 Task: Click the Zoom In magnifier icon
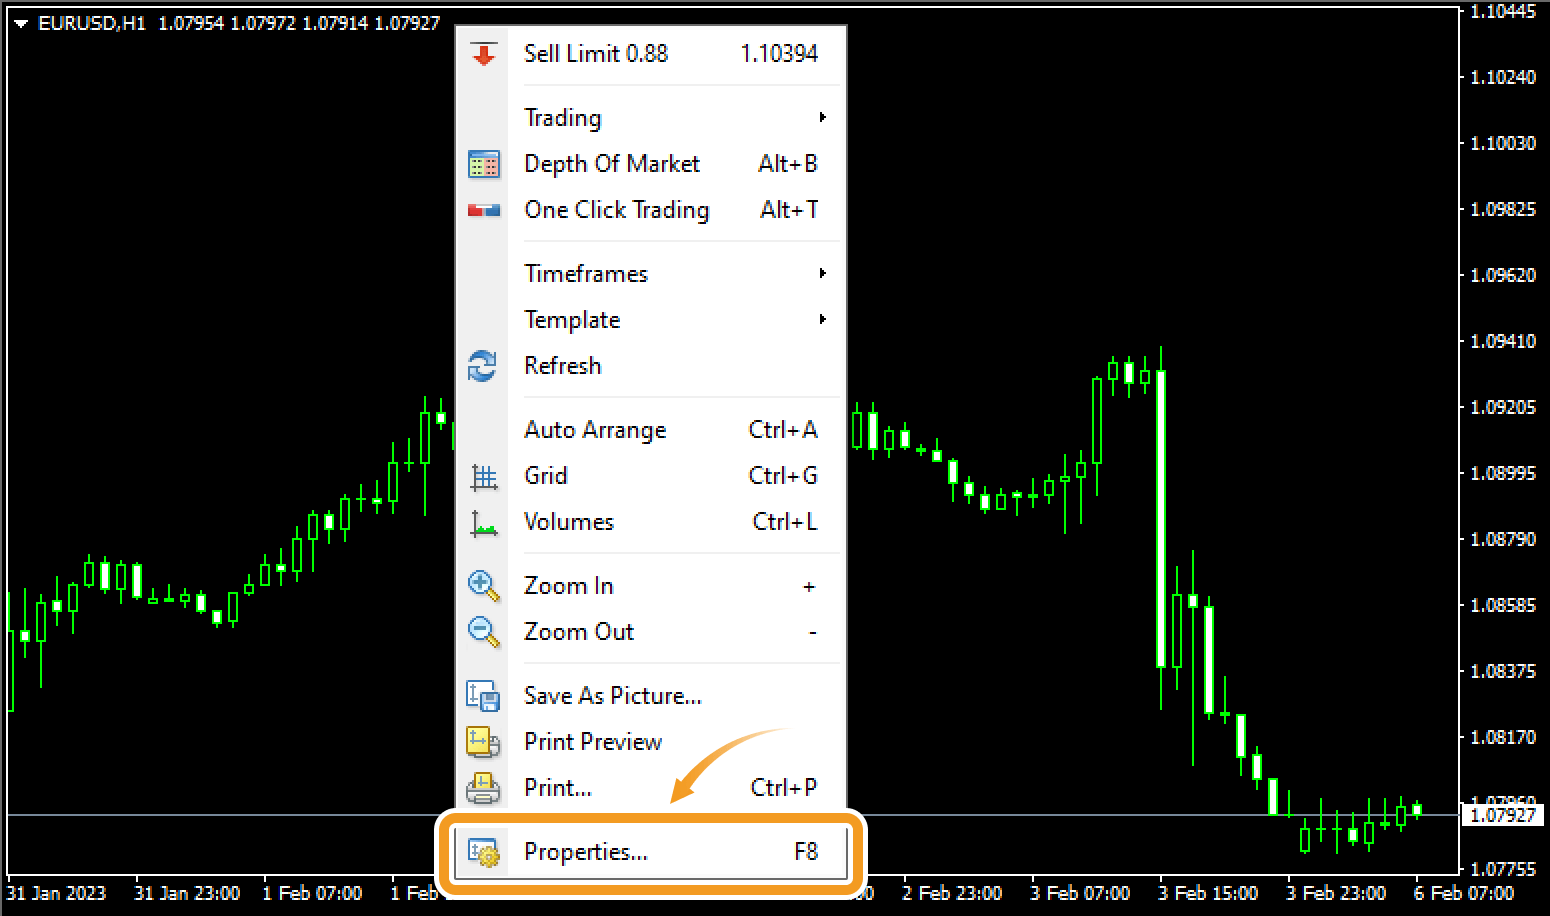coord(484,586)
